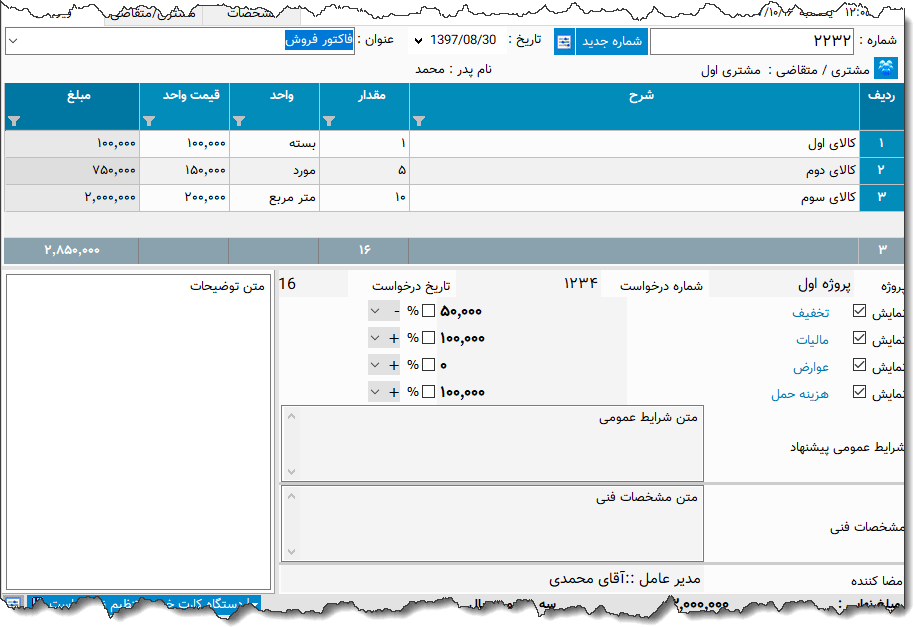The width and height of the screenshot is (914, 627).
Task: Click the filter icon in the شرح column
Action: point(418,120)
